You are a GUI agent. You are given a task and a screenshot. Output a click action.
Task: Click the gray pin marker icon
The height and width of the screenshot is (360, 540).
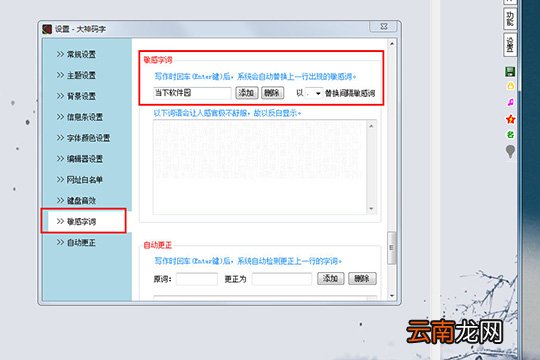[x=510, y=152]
